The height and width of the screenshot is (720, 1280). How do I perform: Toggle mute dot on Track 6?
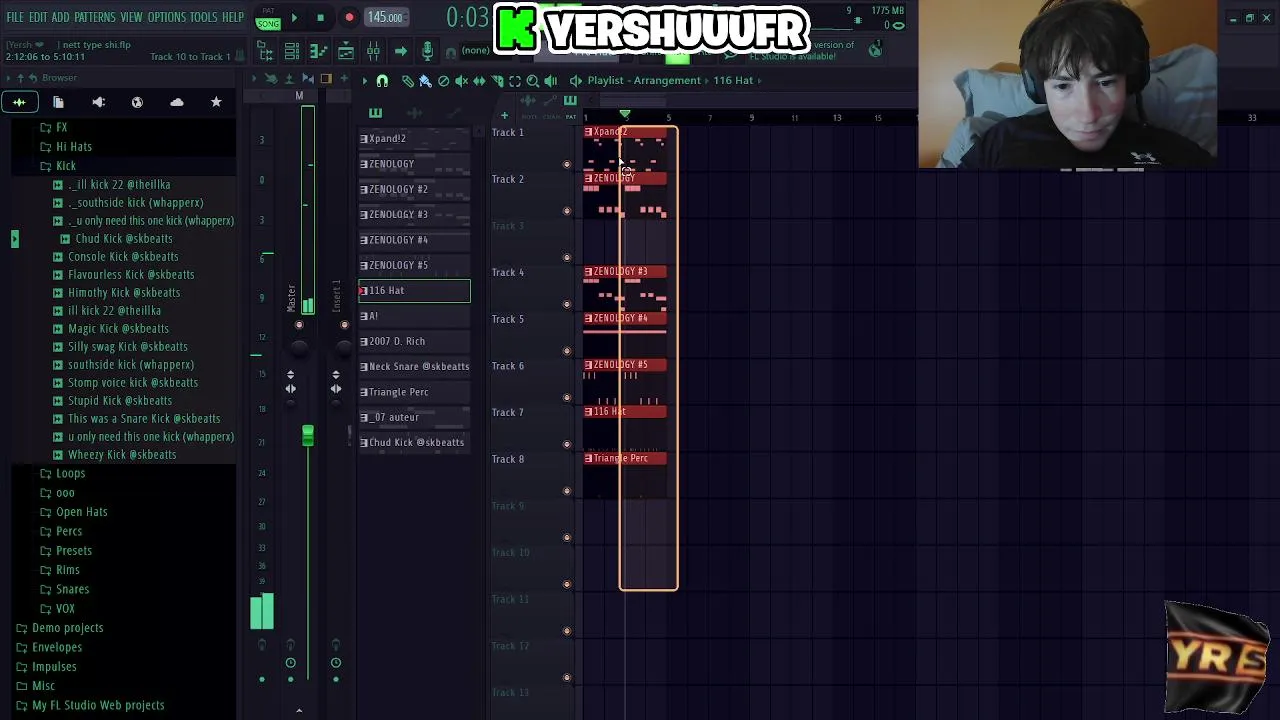coord(567,398)
